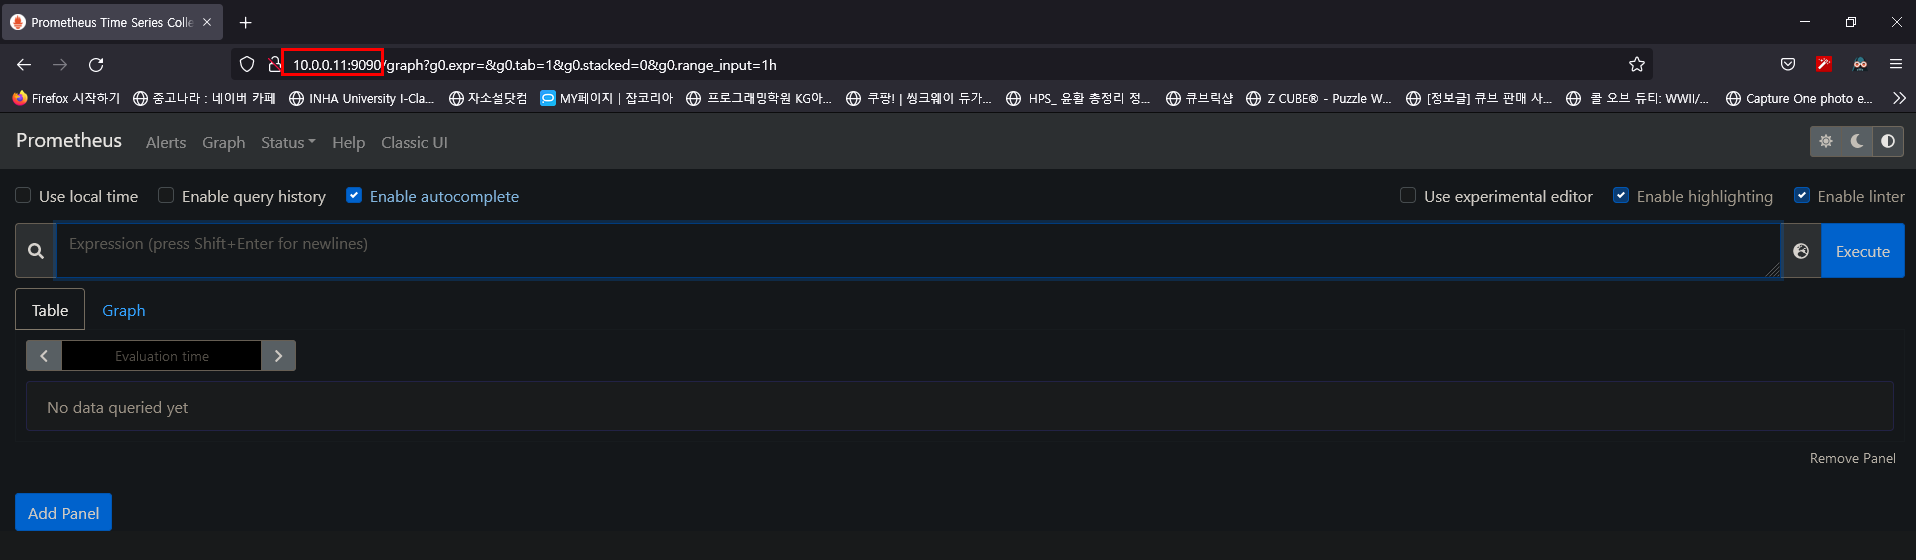This screenshot has width=1916, height=560.
Task: Enable Use experimental editor checkbox
Action: [1408, 195]
